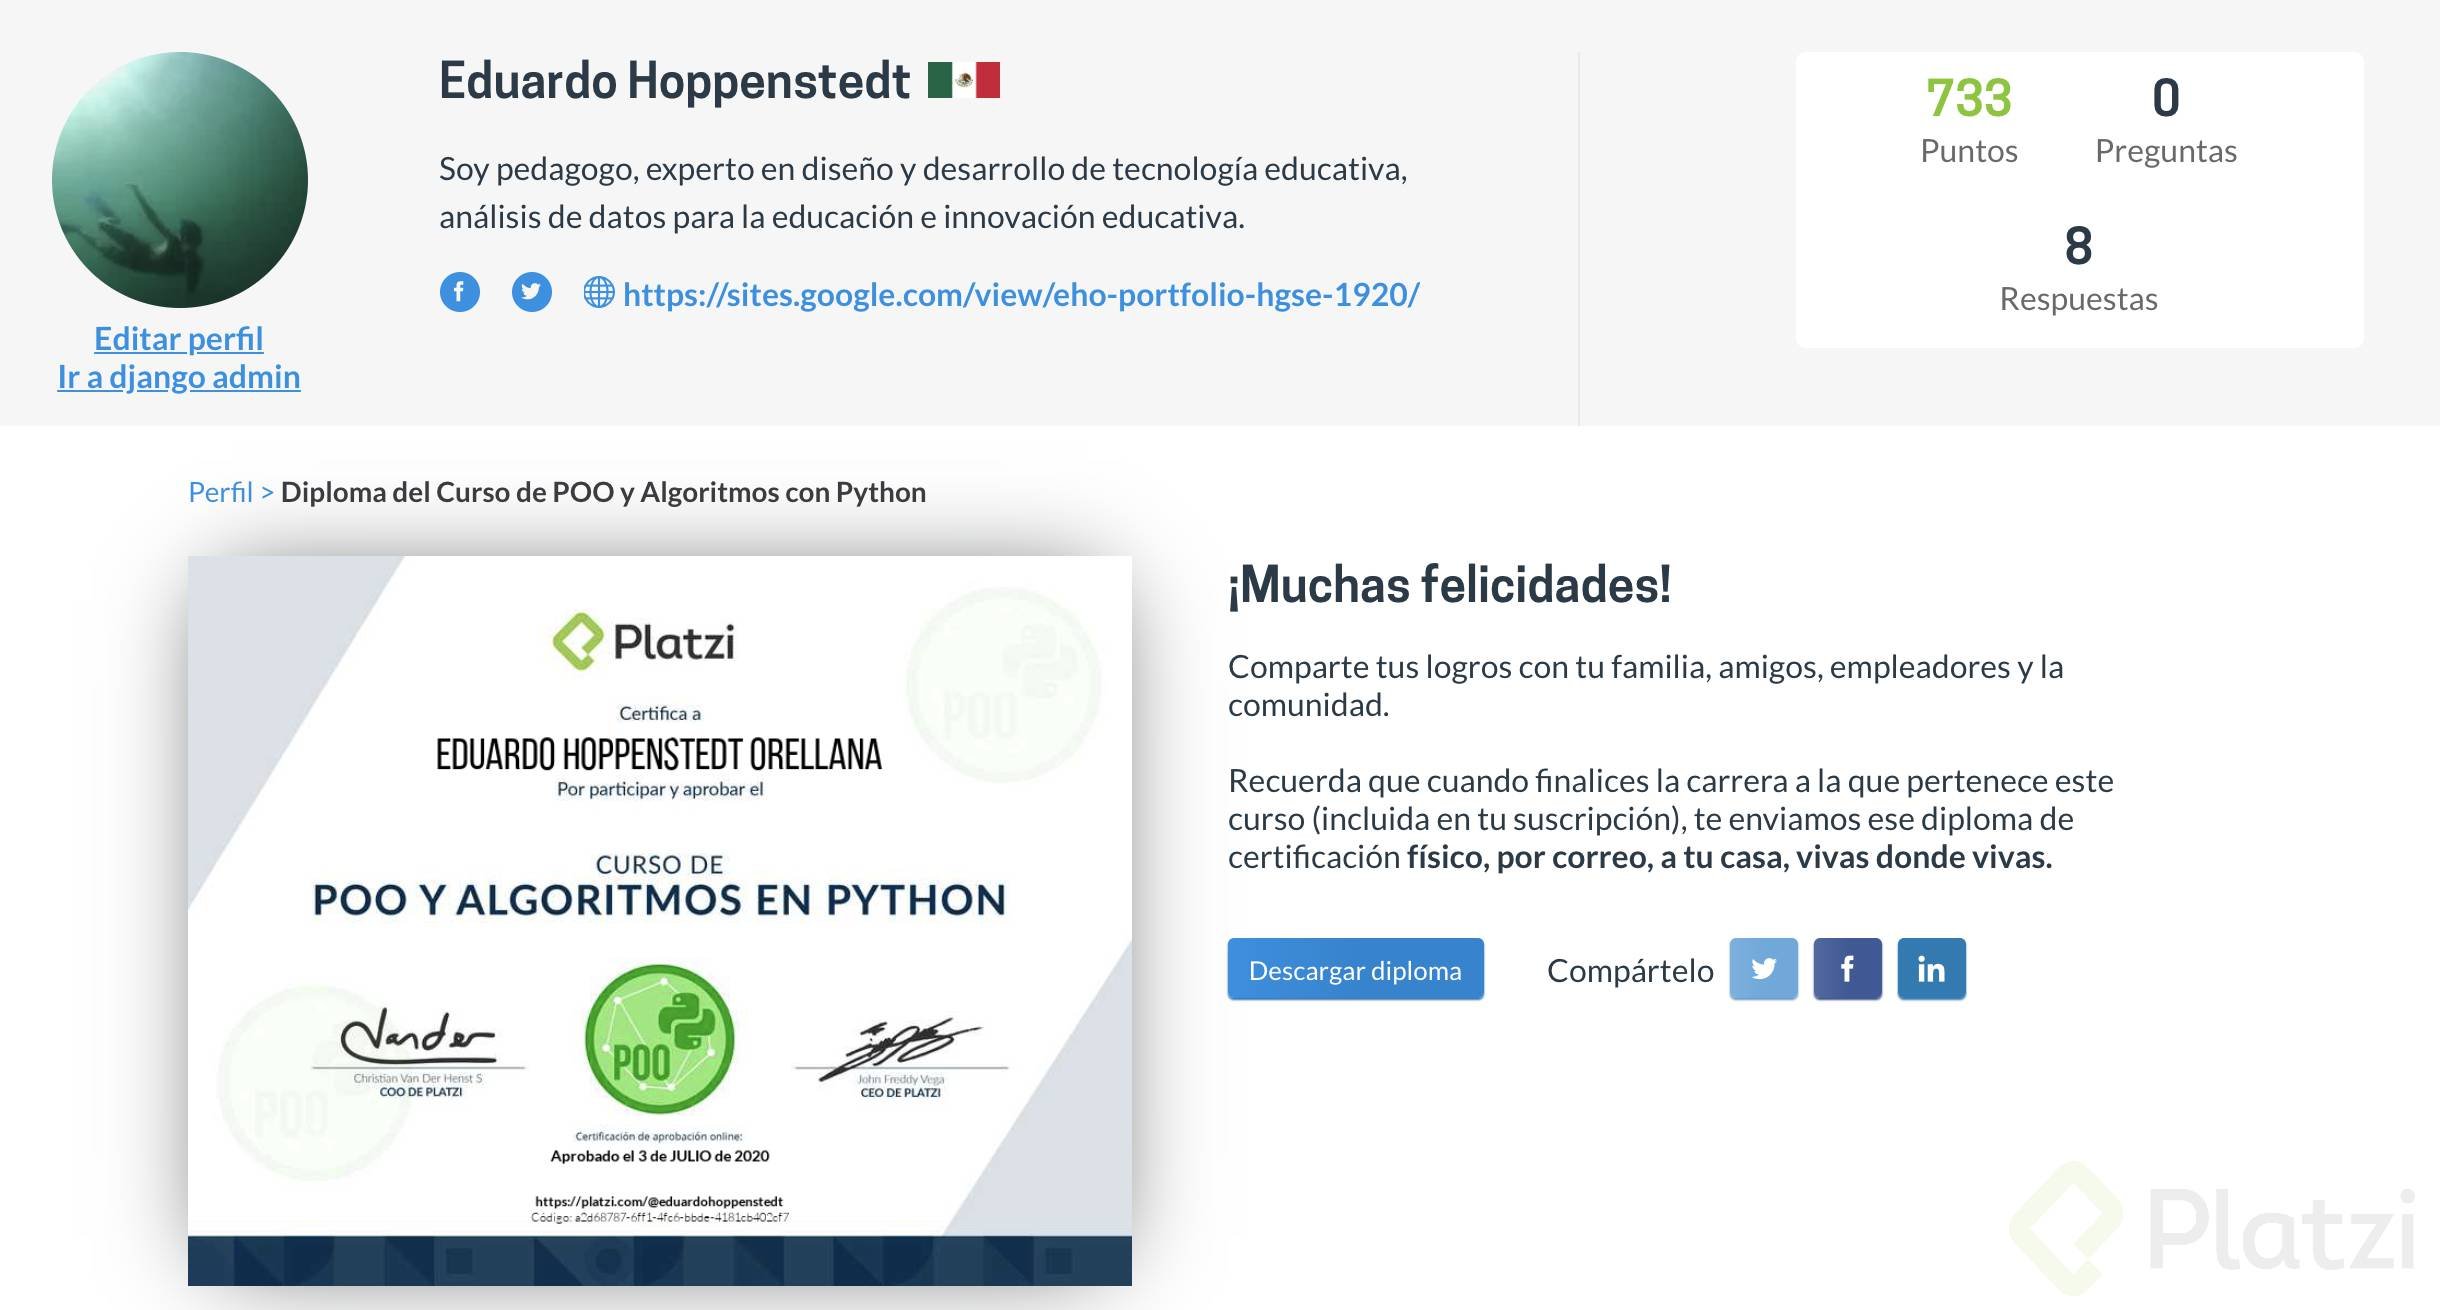Click the Compártelo label
2440x1310 pixels.
tap(1630, 970)
